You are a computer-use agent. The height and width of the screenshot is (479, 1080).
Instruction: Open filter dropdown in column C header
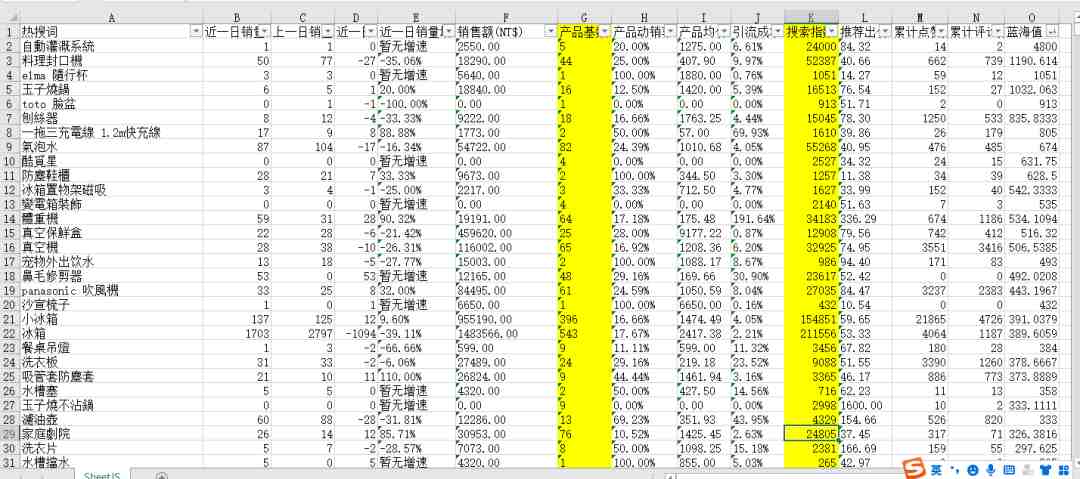tap(326, 31)
